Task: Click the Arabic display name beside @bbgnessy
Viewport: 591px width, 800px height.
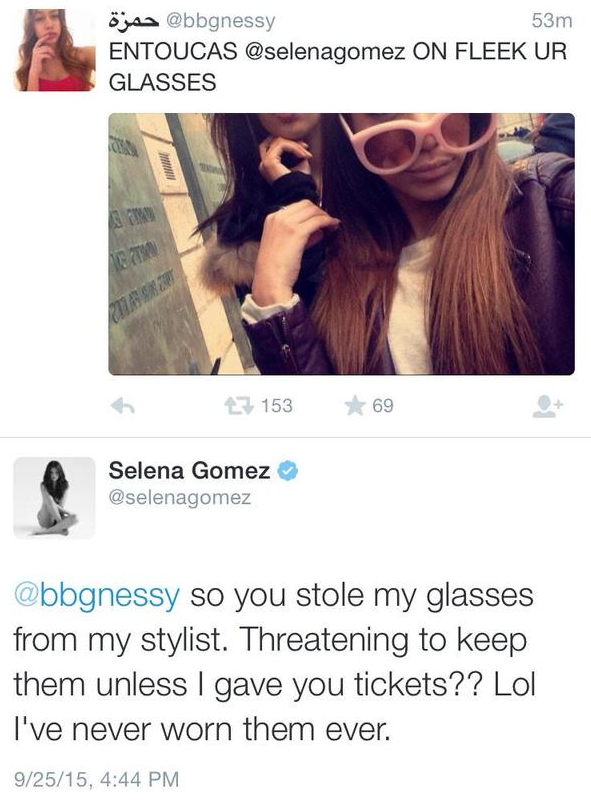Action: 135,21
